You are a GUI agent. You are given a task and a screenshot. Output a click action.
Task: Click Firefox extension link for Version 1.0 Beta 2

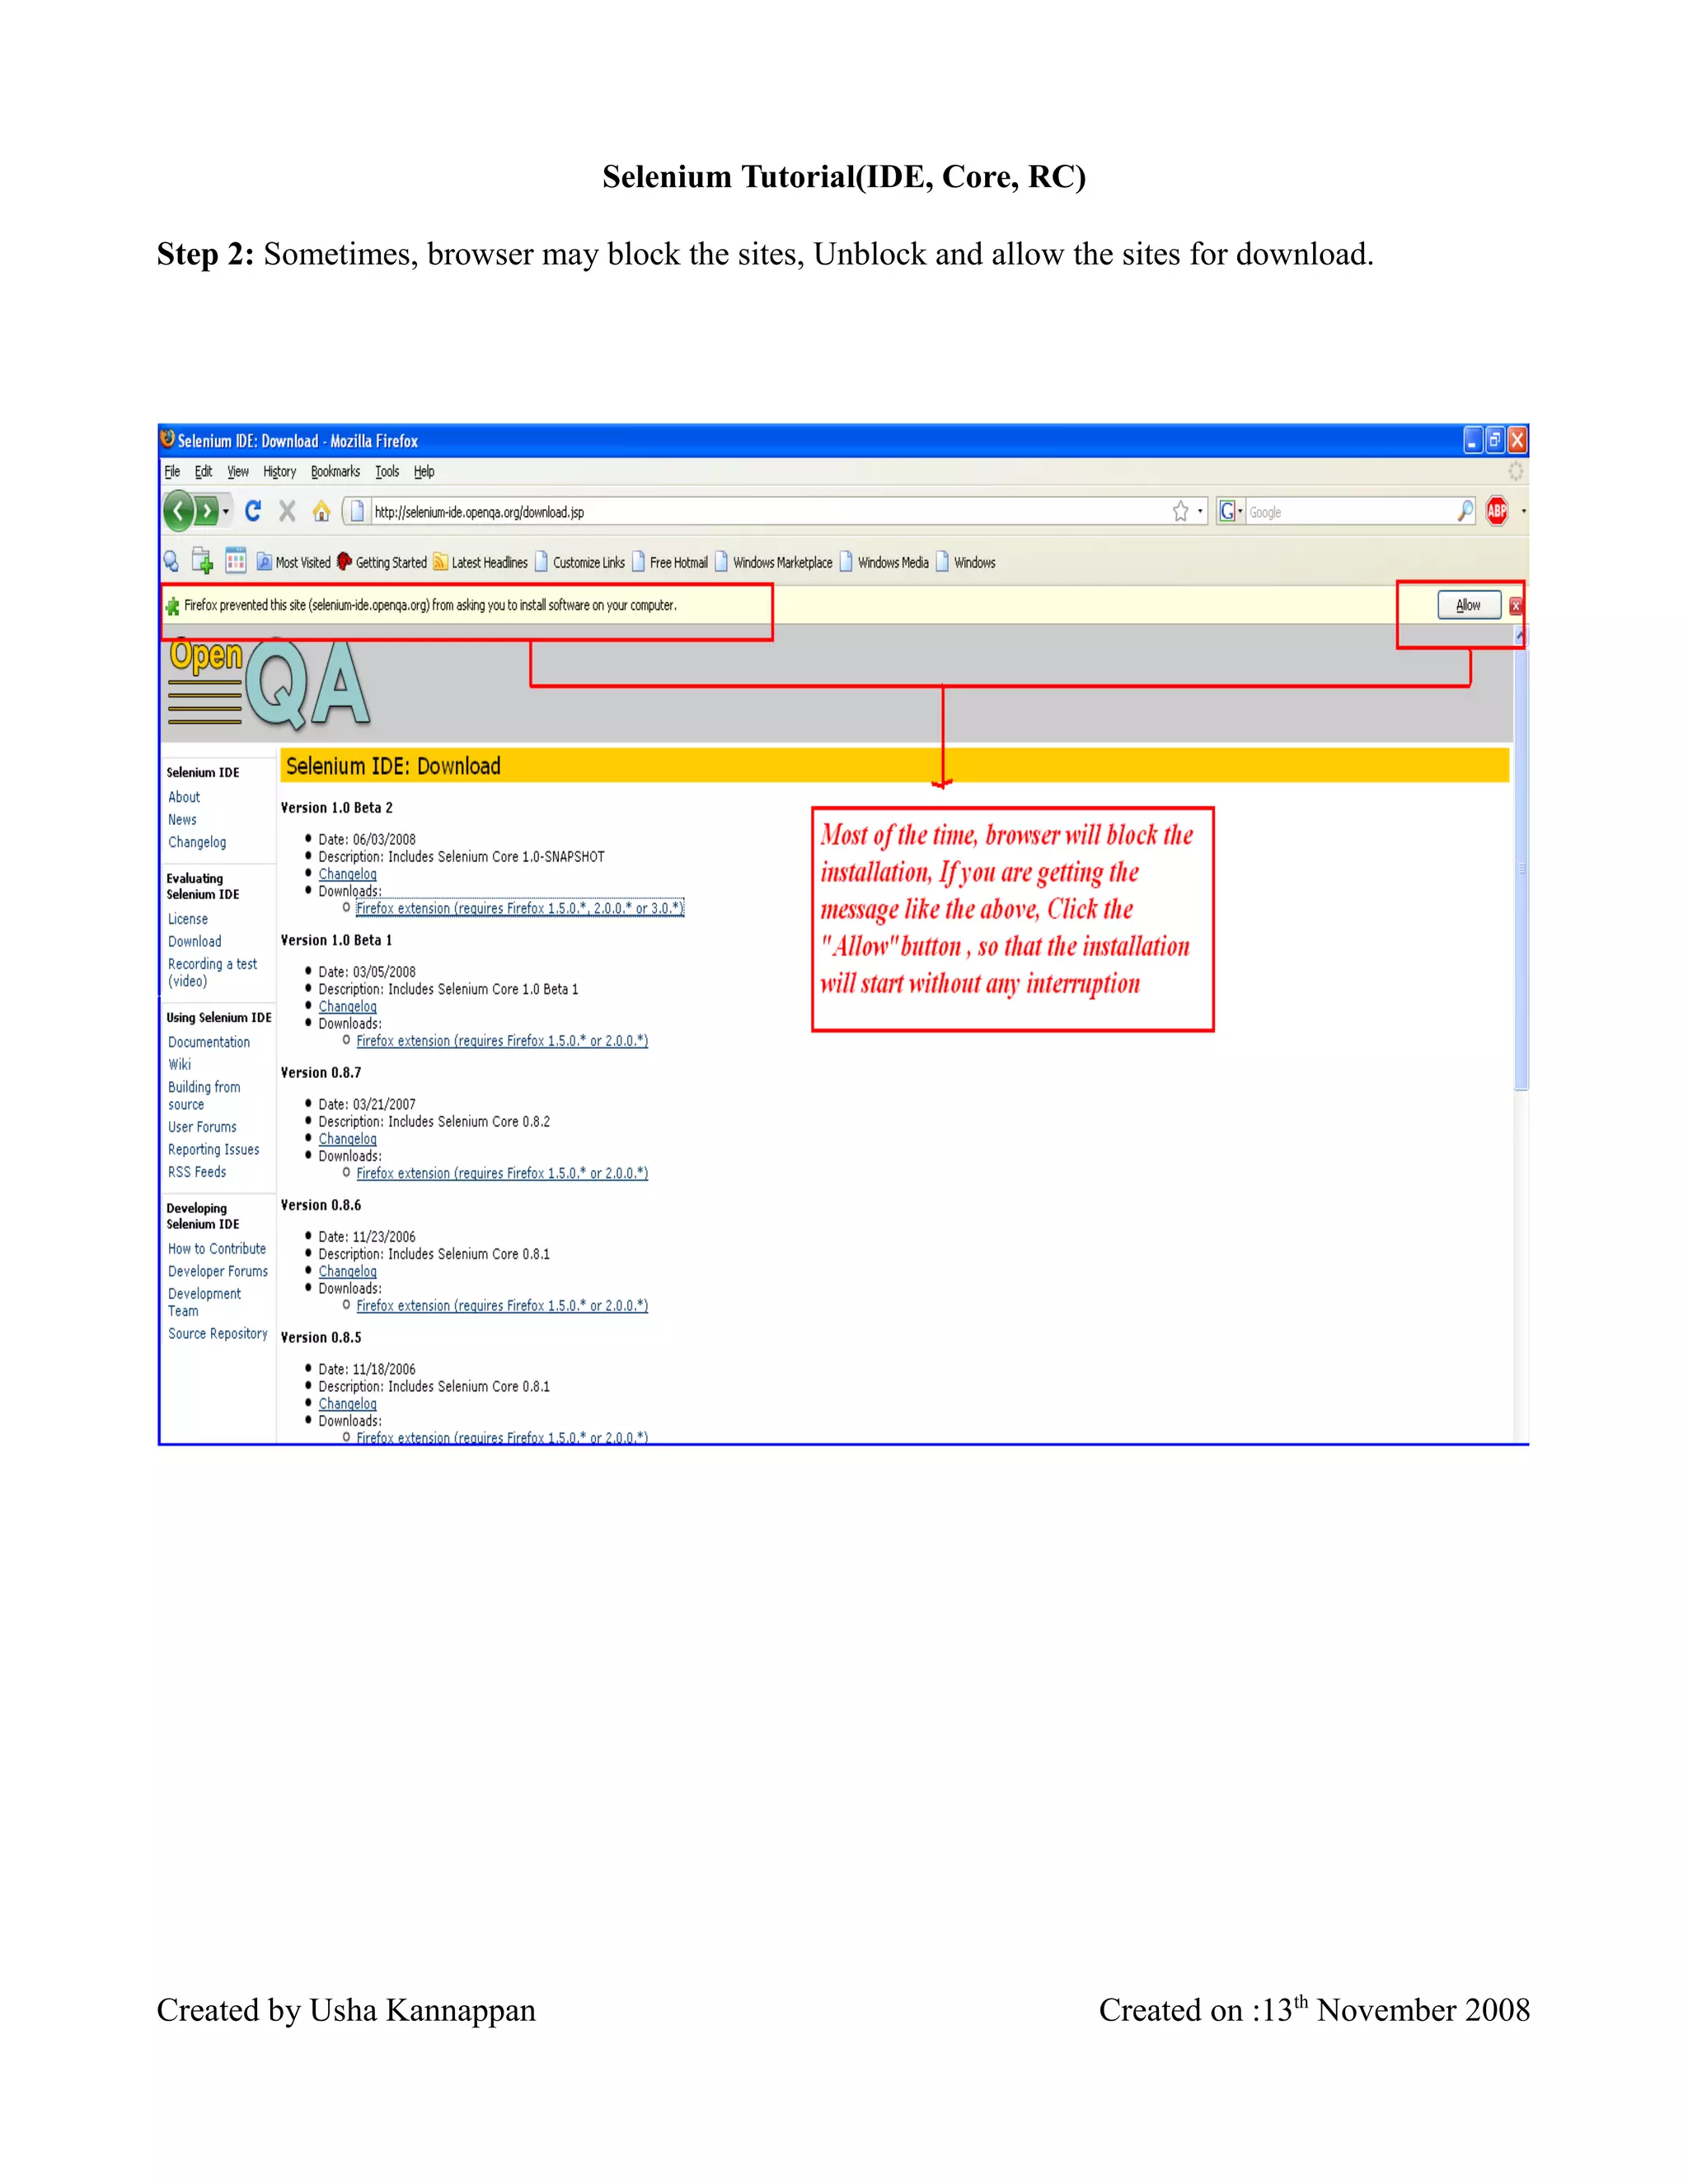(520, 908)
